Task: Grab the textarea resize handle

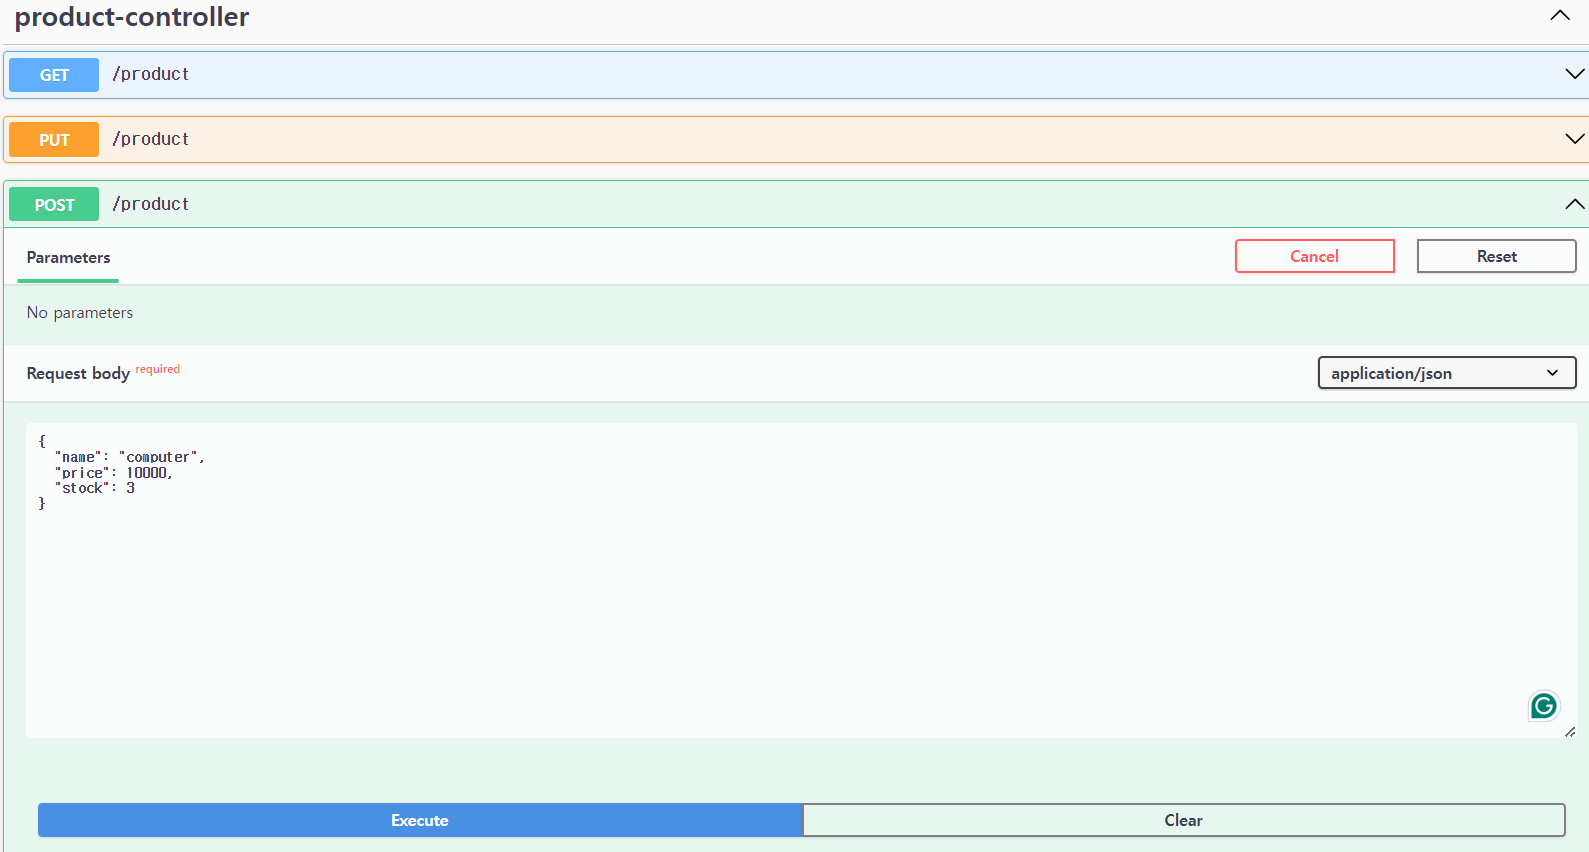Action: click(x=1570, y=732)
